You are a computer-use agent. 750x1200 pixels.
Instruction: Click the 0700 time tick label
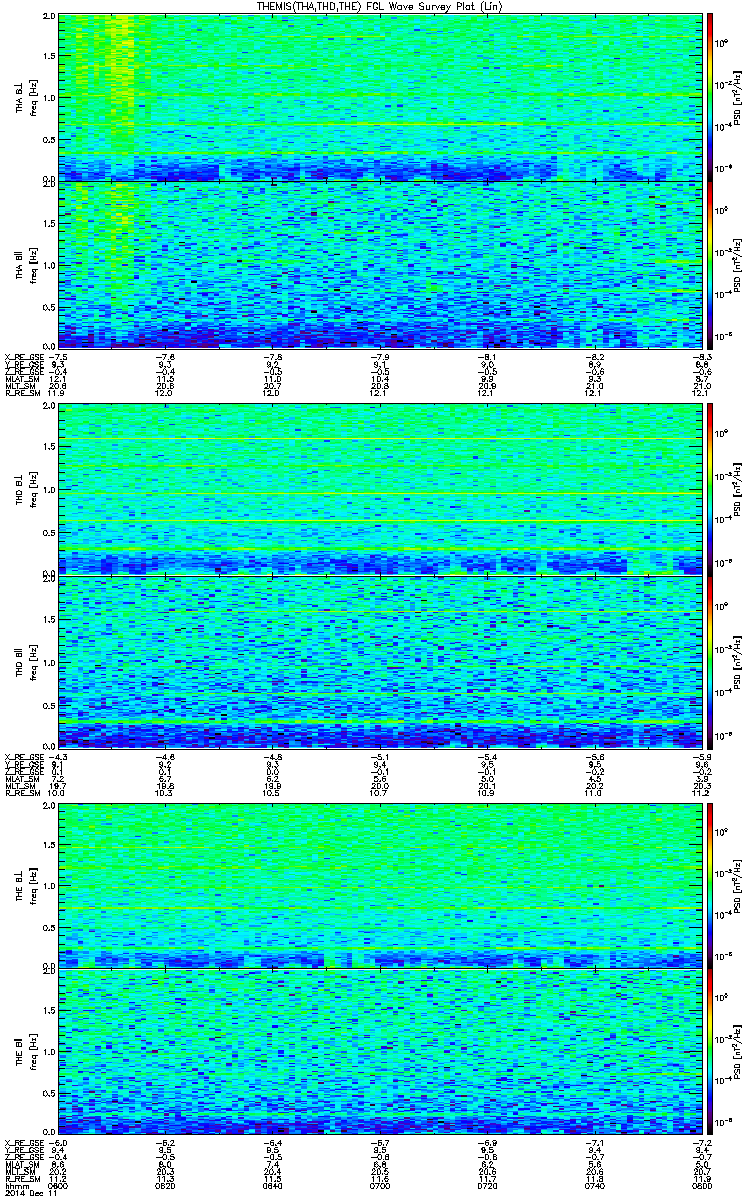[380, 1186]
